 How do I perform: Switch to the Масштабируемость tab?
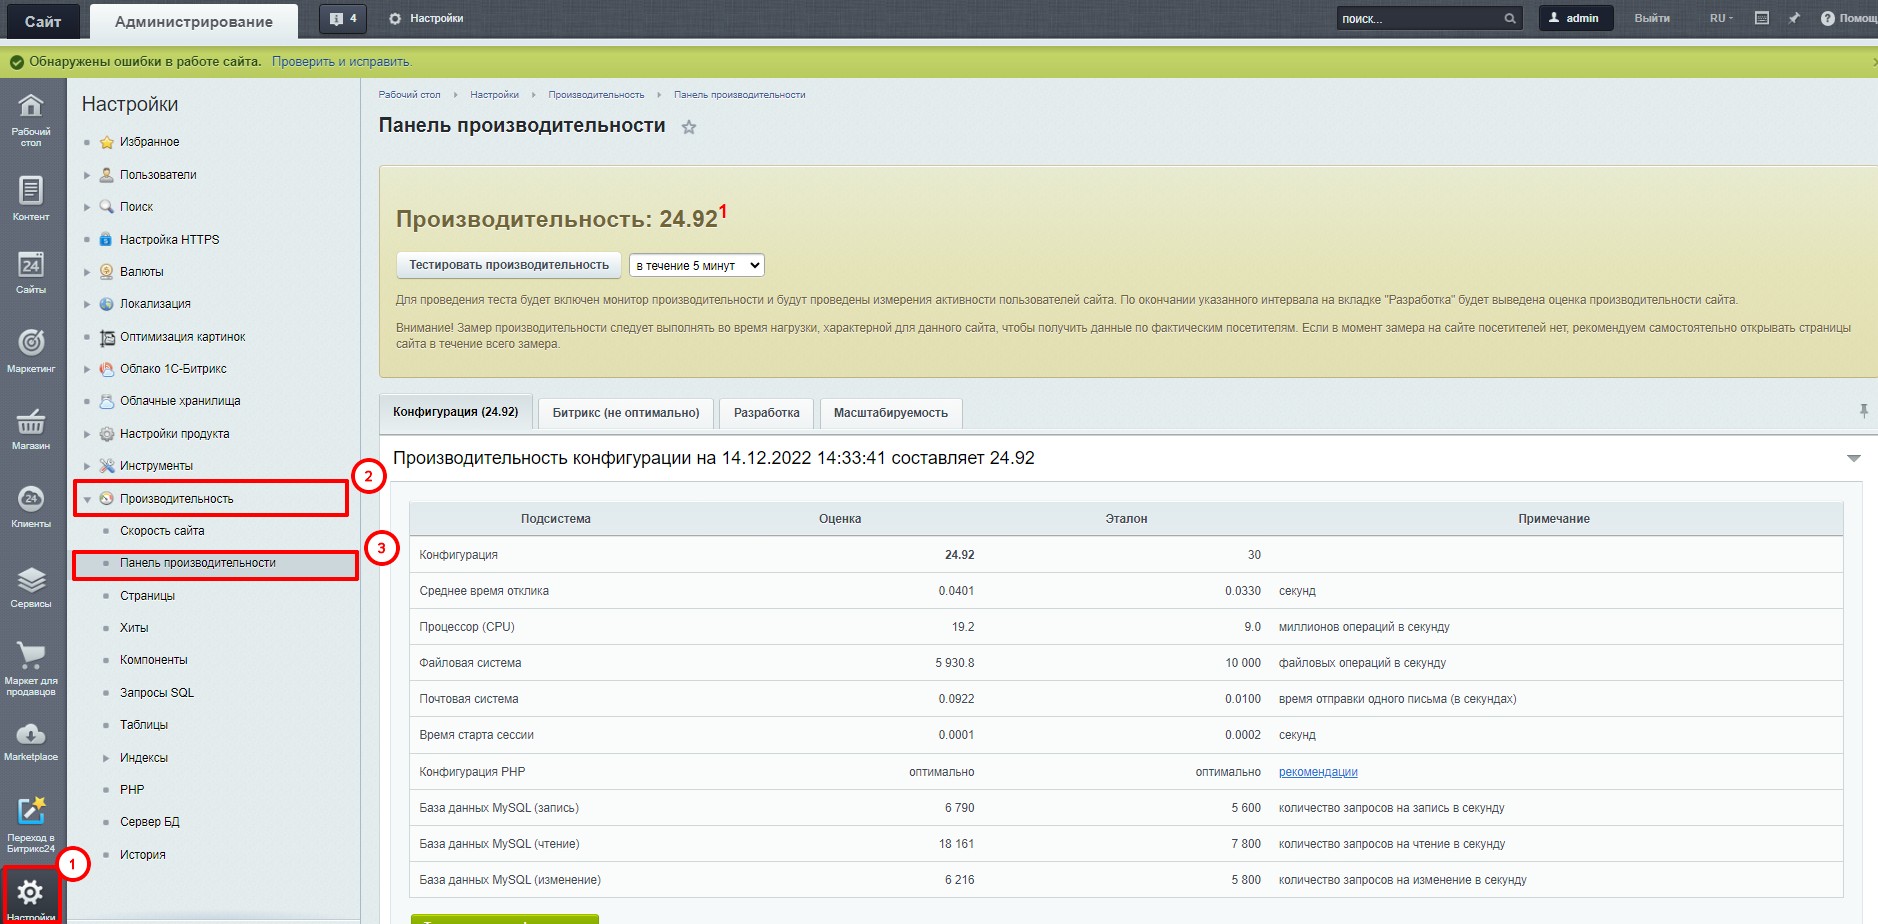click(x=890, y=413)
